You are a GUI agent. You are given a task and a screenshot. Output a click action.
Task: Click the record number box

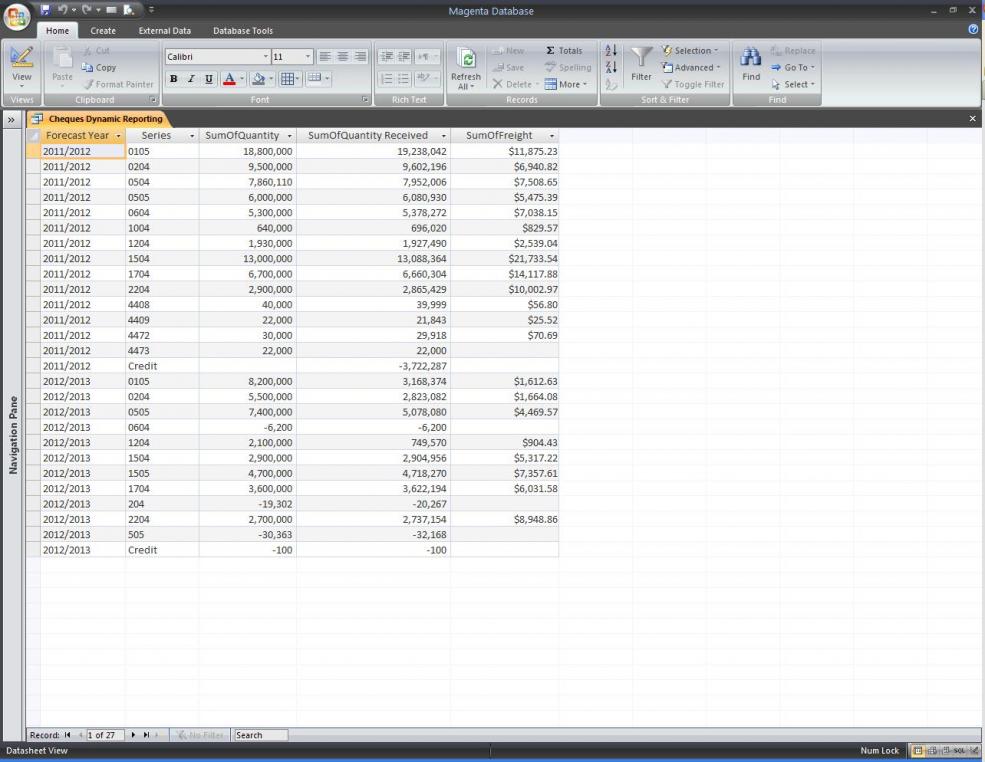[x=105, y=735]
